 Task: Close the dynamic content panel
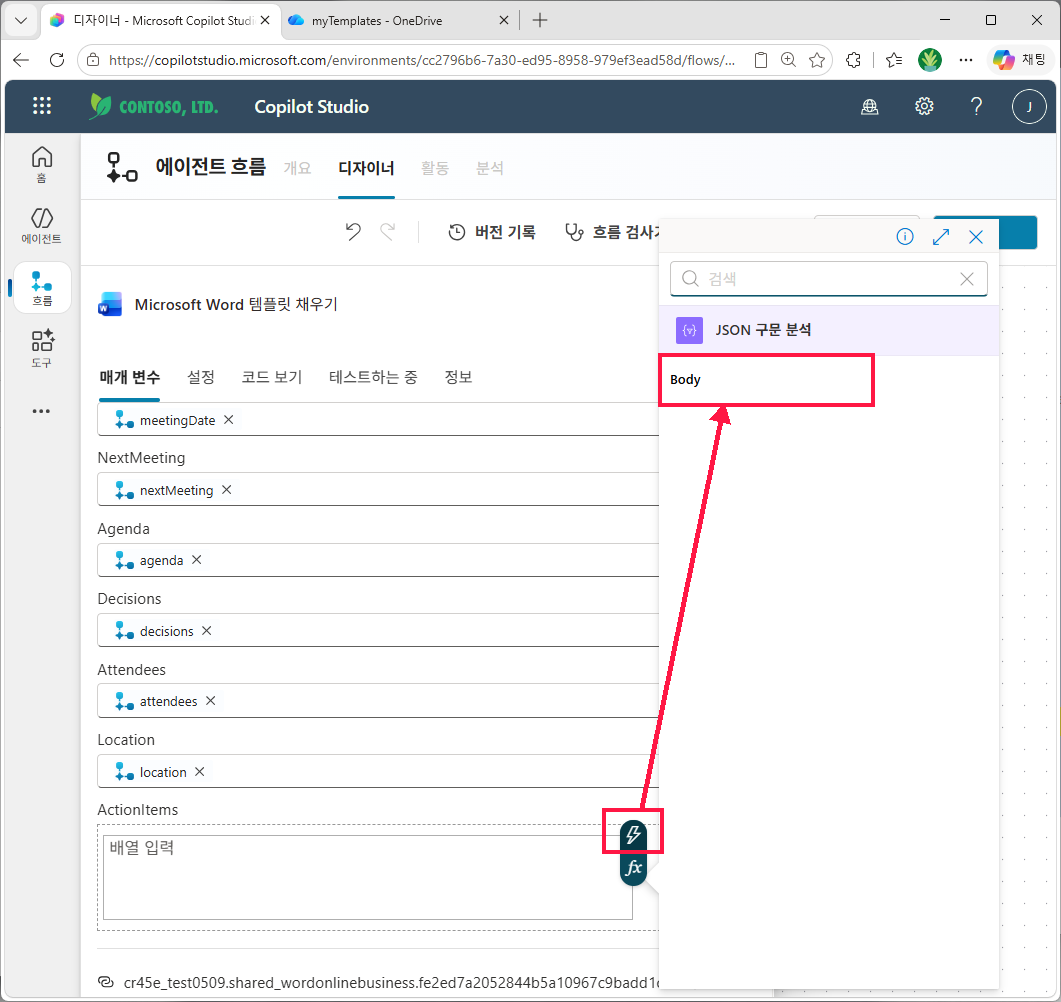[x=976, y=236]
